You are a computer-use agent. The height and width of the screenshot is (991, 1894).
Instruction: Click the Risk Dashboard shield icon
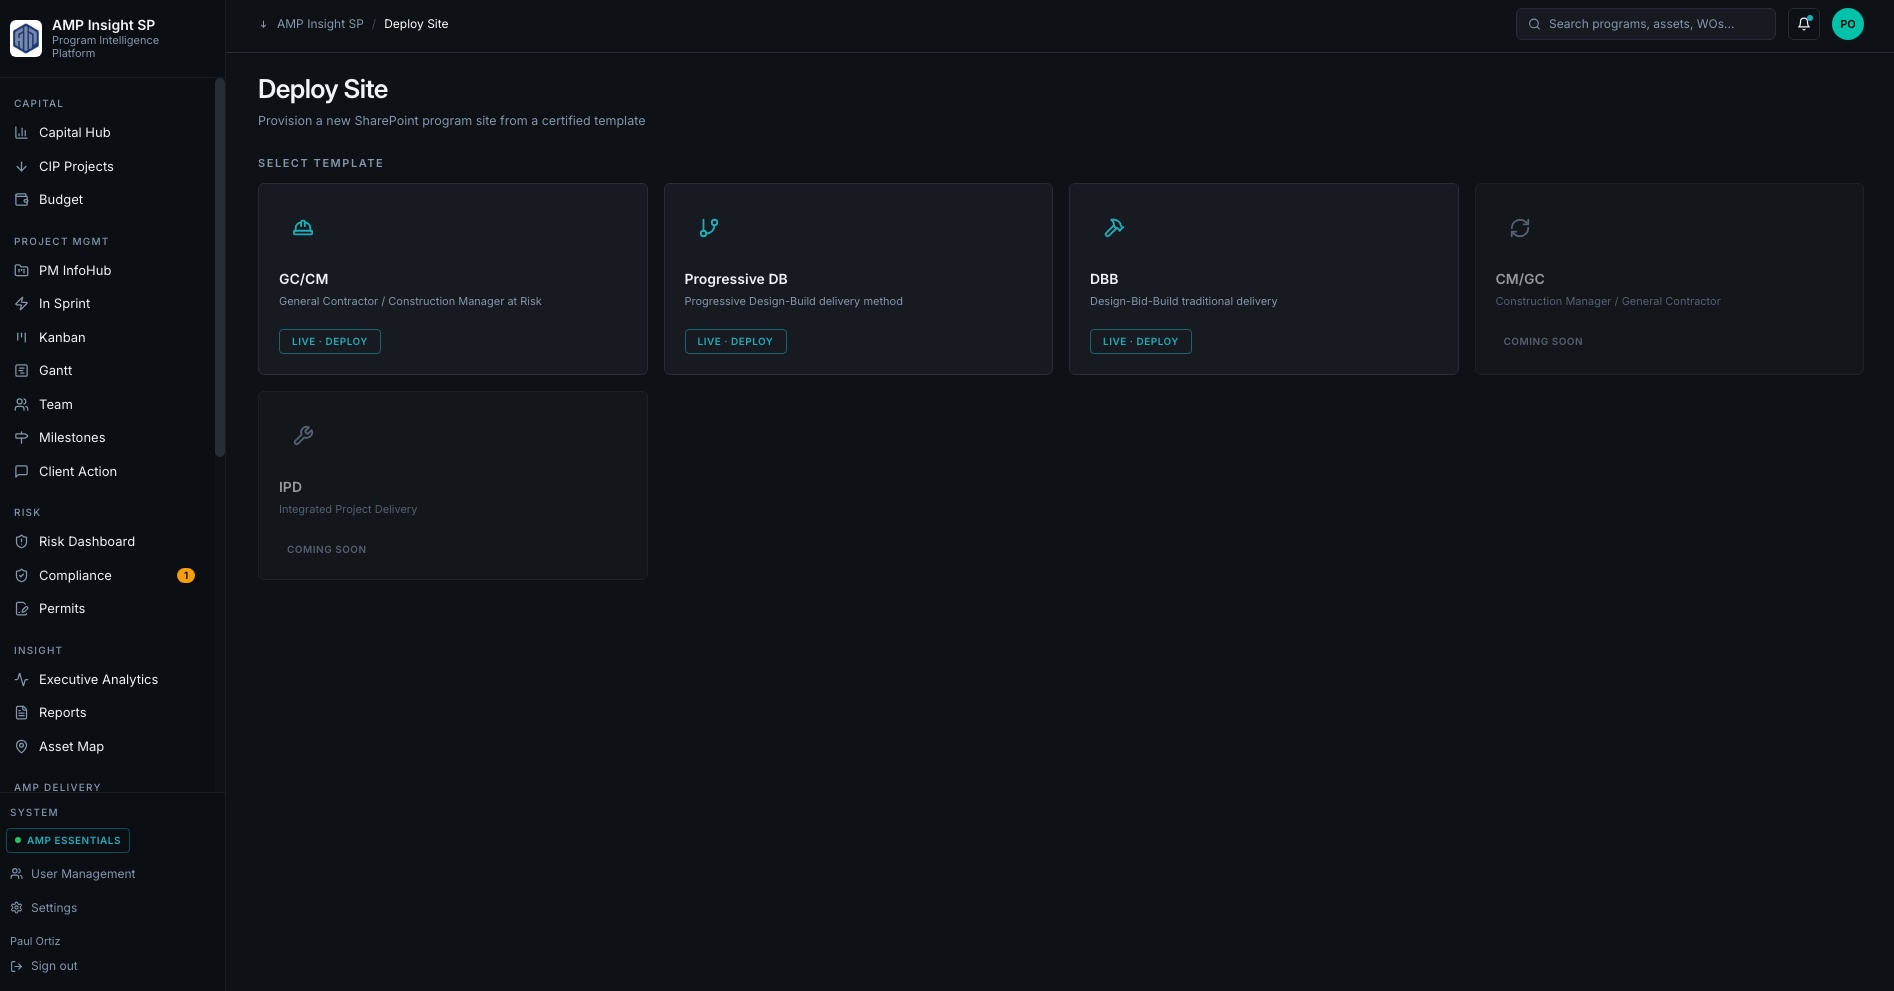tap(21, 541)
